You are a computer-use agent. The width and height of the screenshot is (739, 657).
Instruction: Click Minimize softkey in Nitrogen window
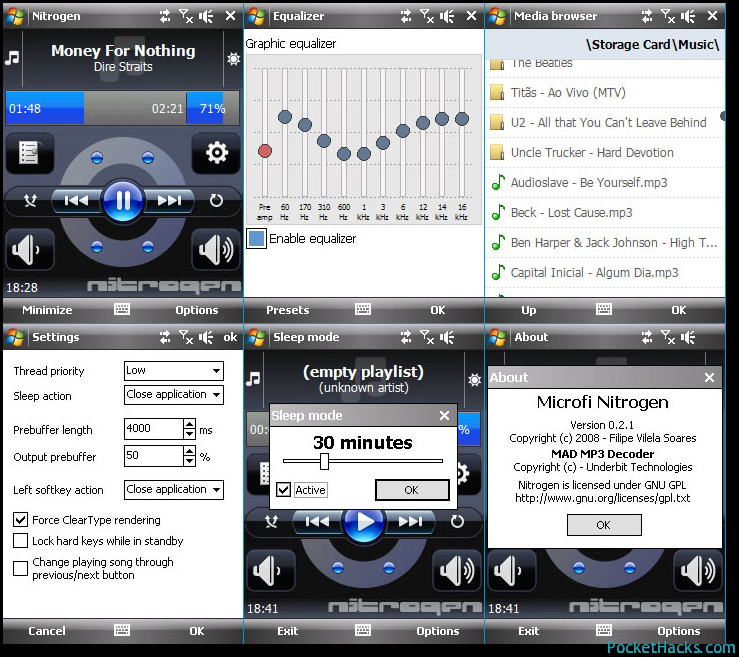(x=47, y=310)
